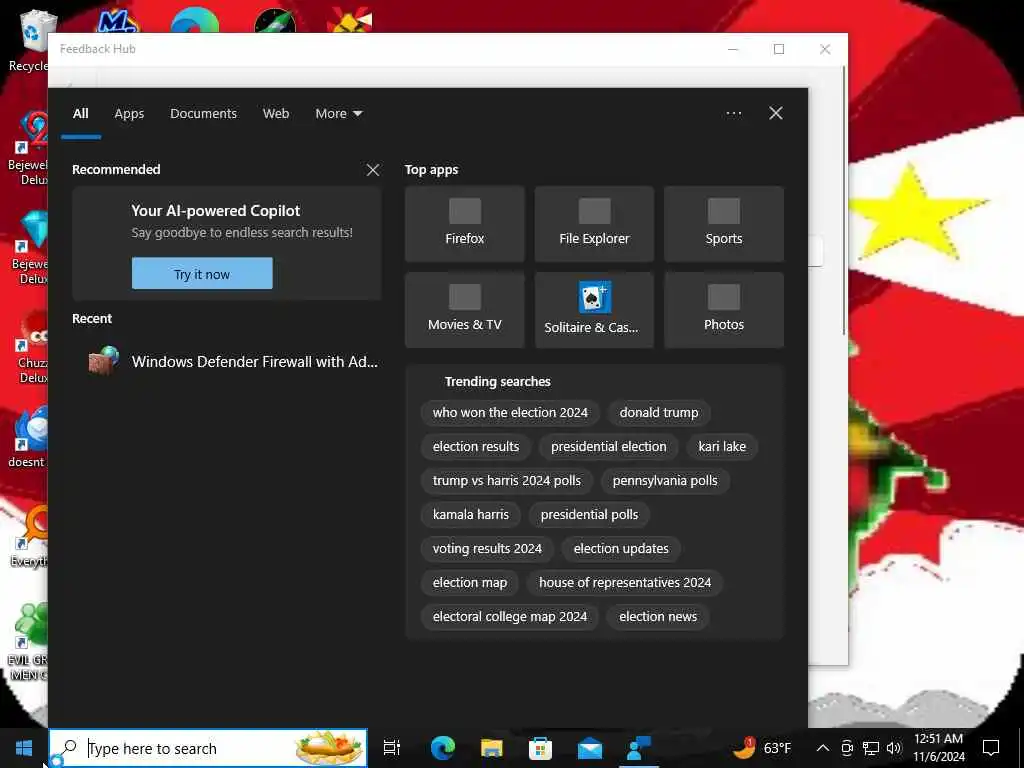Select the 'election updates' trending chip
This screenshot has height=768, width=1024.
(621, 549)
